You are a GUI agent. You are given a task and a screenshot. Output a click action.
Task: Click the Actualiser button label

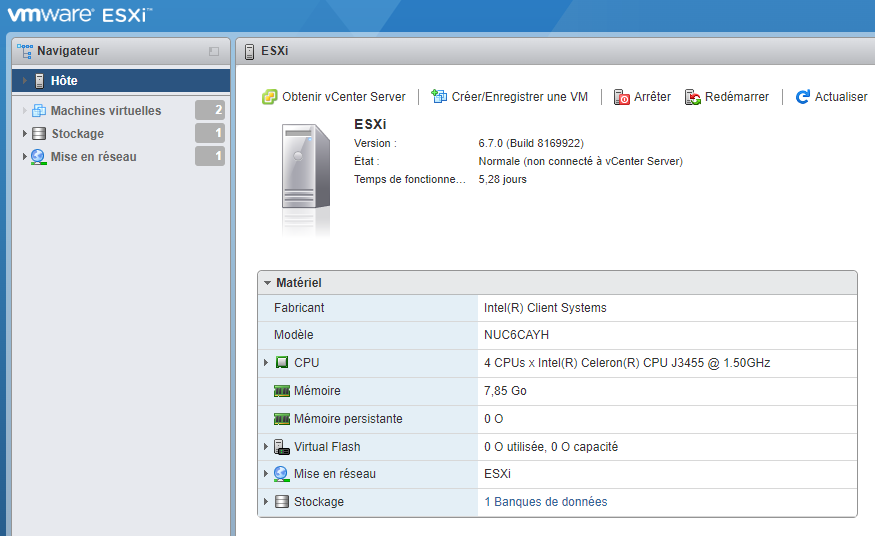841,97
